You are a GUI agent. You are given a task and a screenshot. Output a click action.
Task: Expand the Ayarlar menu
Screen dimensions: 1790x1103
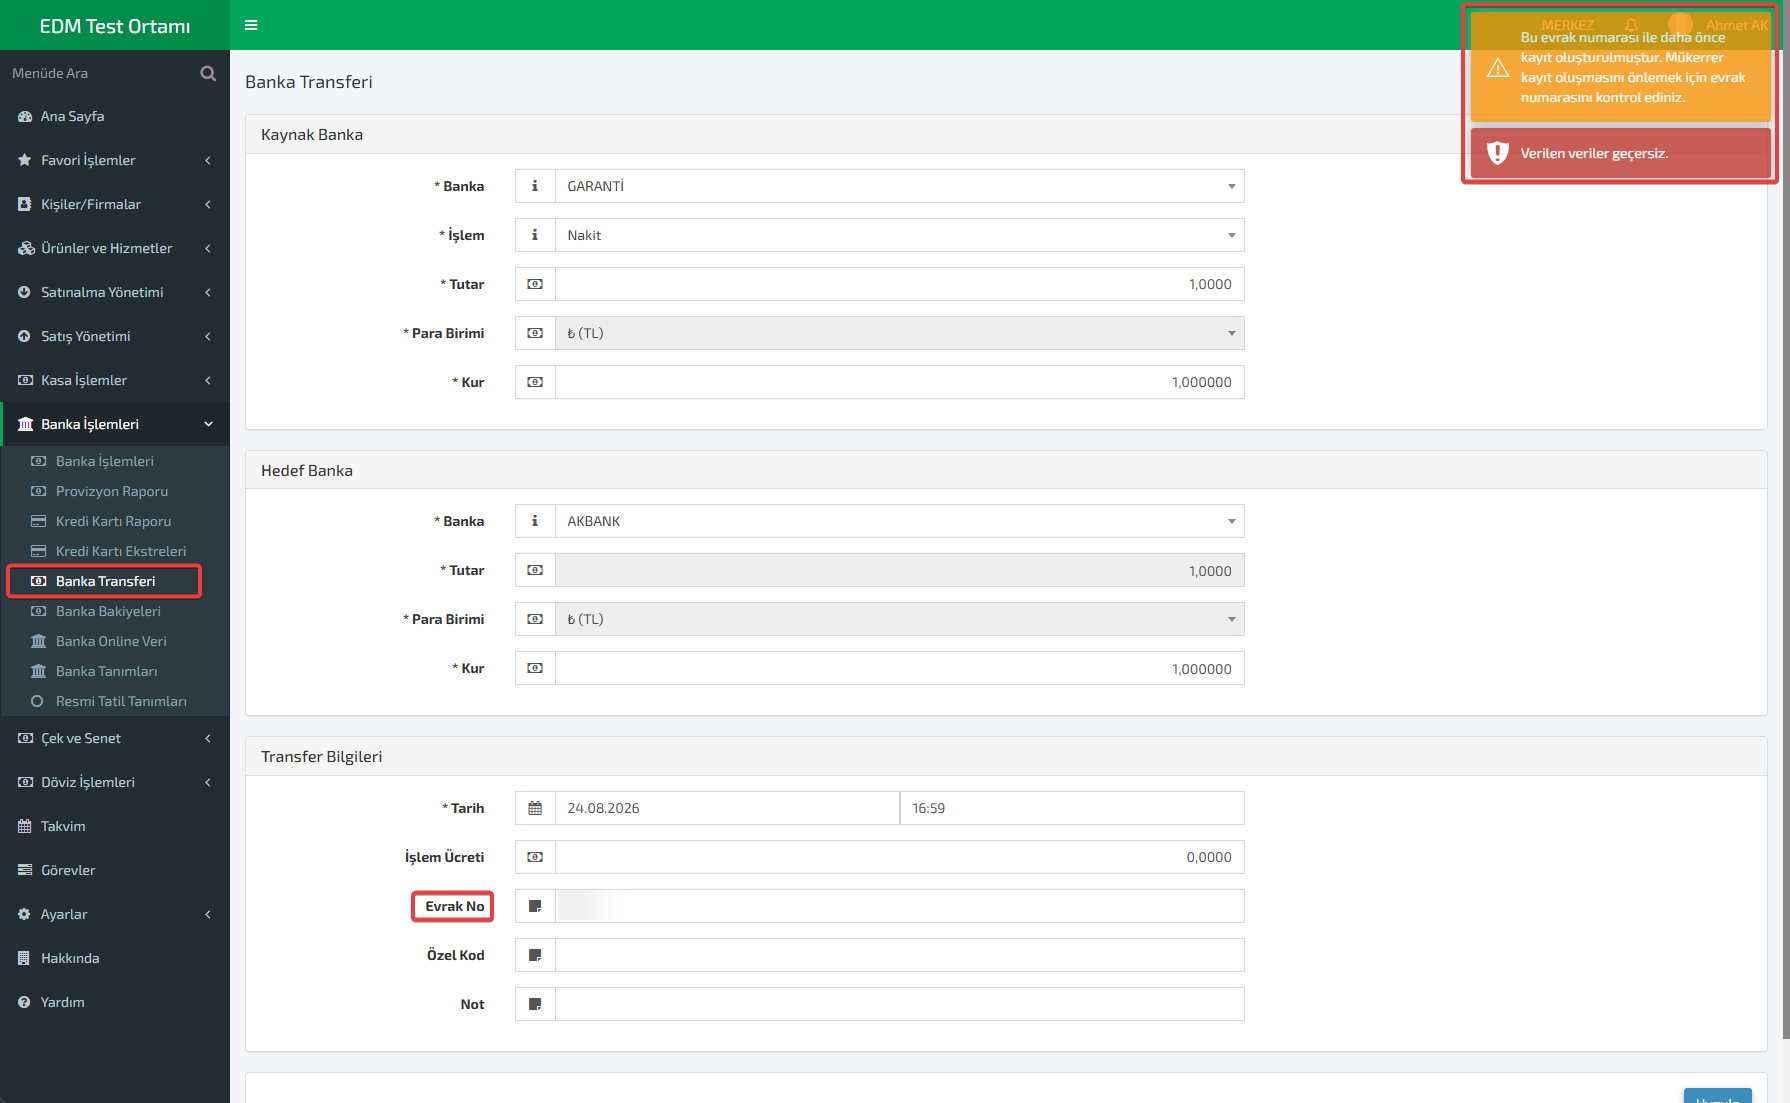point(115,914)
